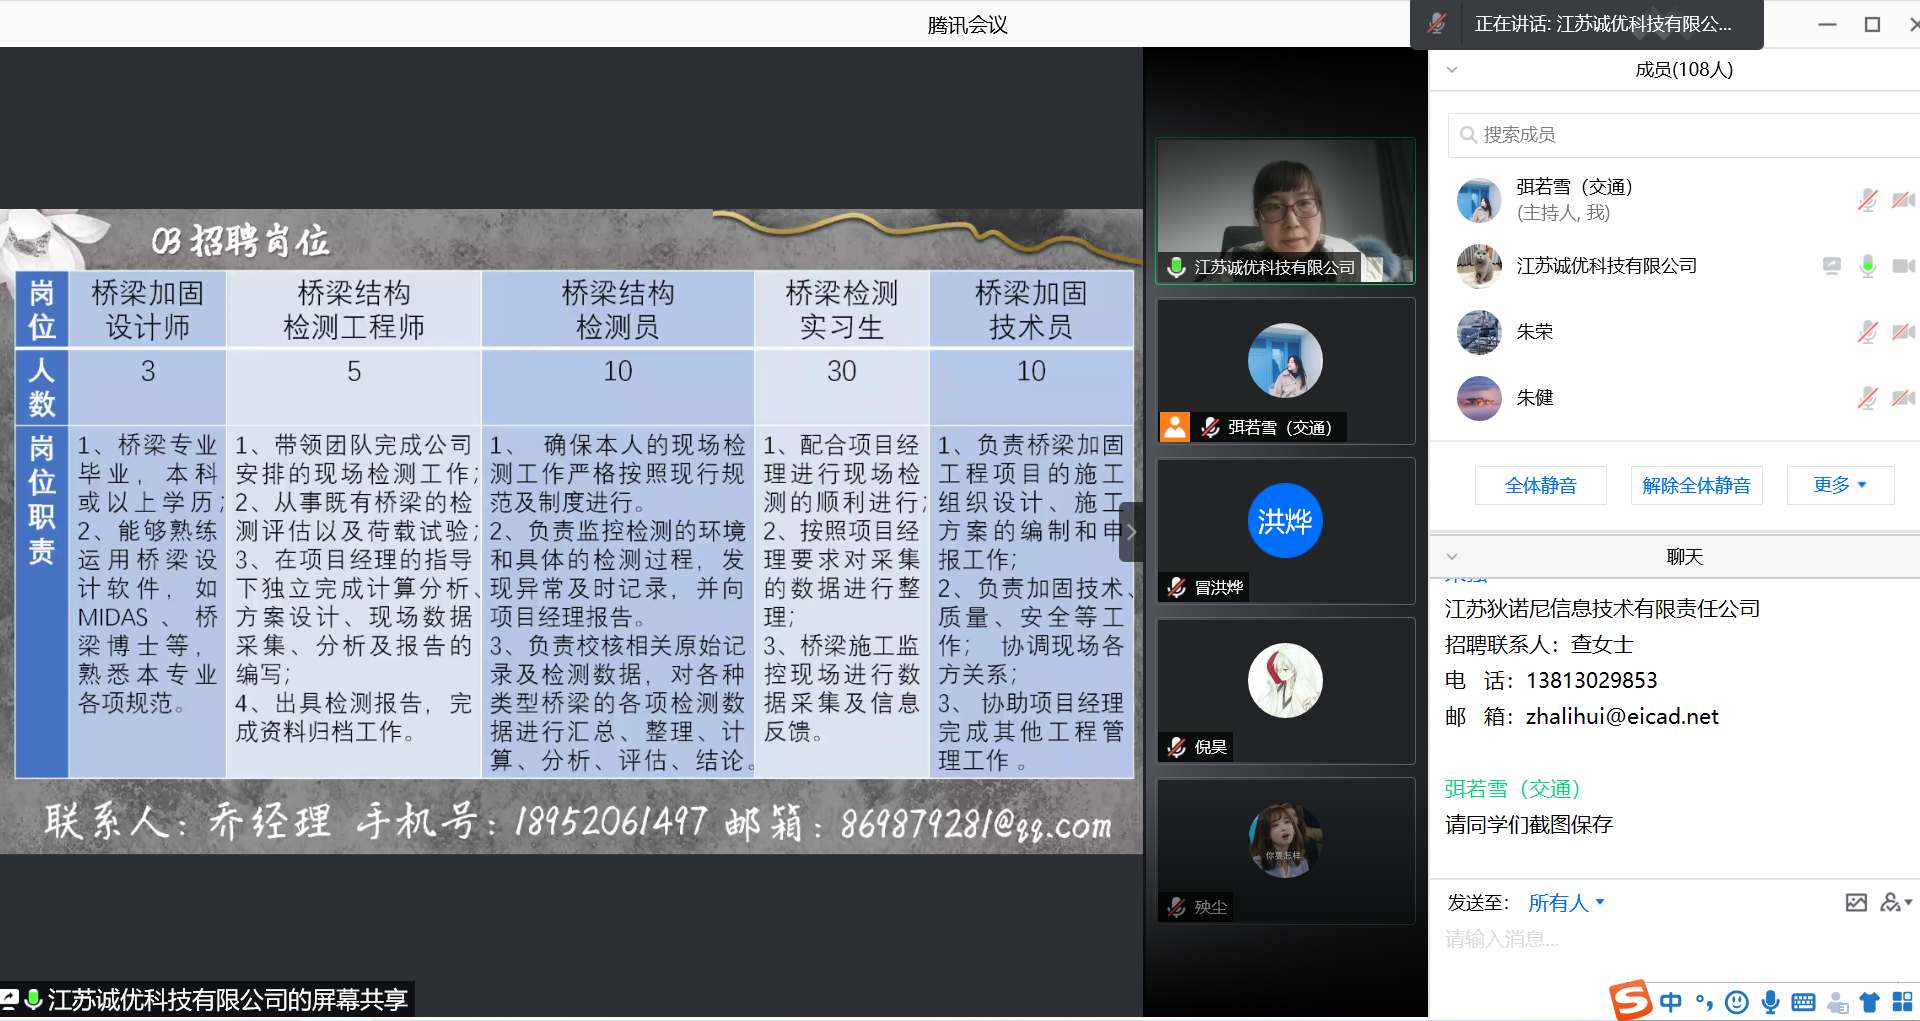1920x1021 pixels.
Task: Click the Sogou skin shirt icon
Action: pyautogui.click(x=1869, y=1002)
